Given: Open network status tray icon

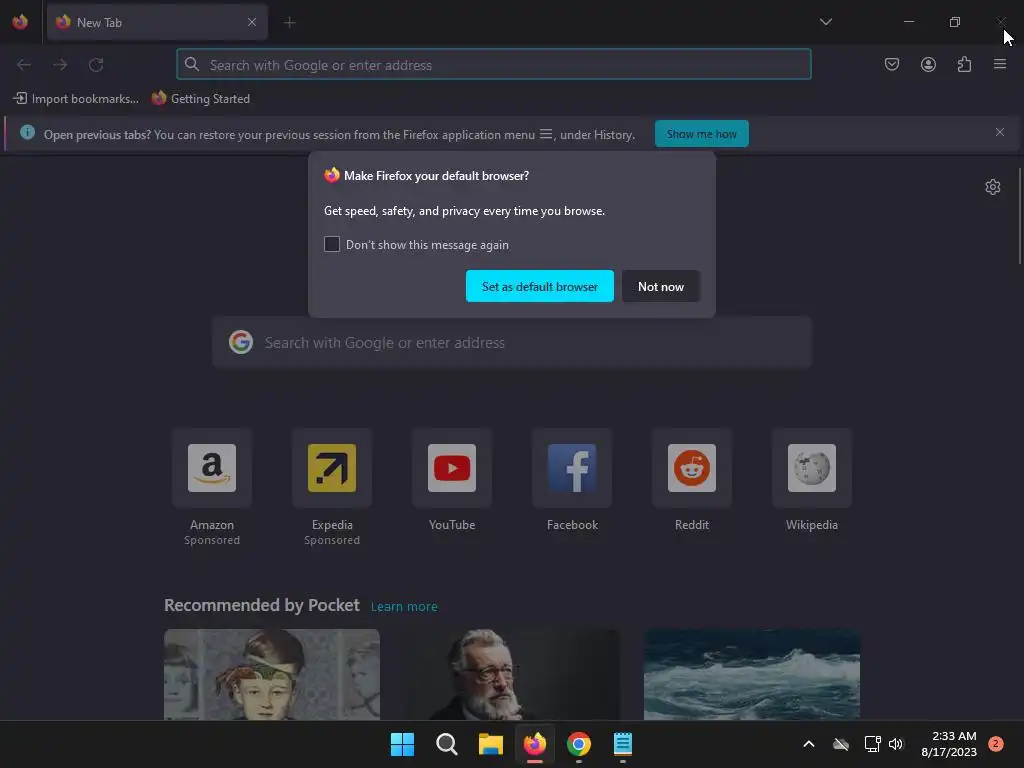Looking at the screenshot, I should [872, 744].
